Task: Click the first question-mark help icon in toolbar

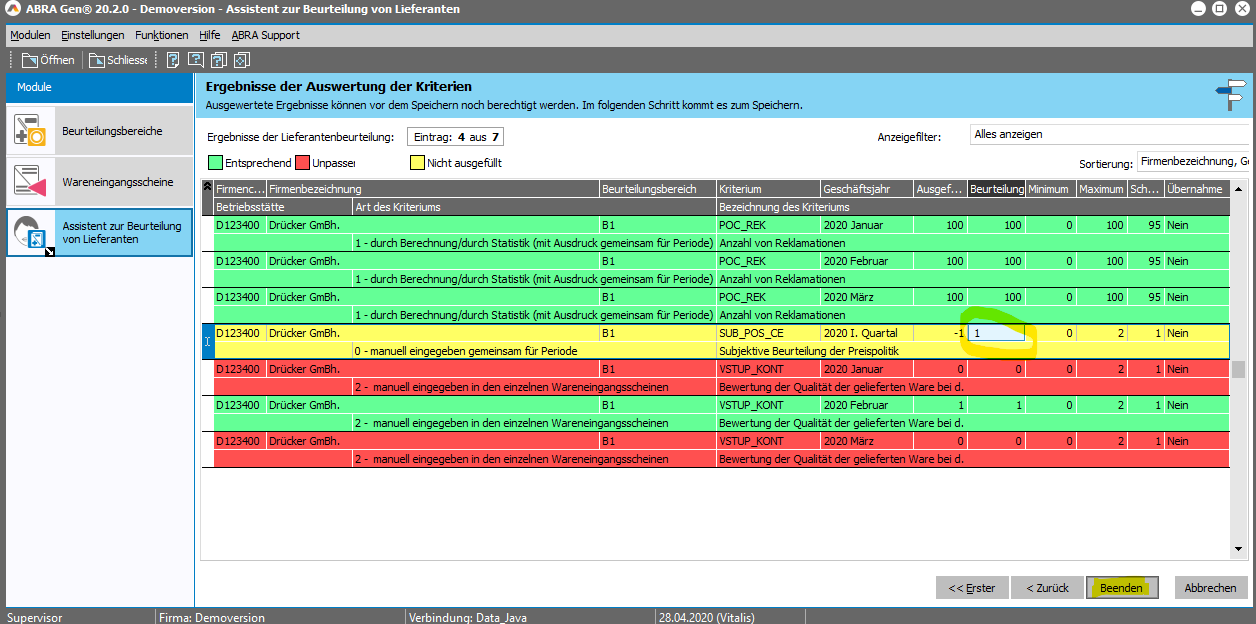Action: point(173,60)
